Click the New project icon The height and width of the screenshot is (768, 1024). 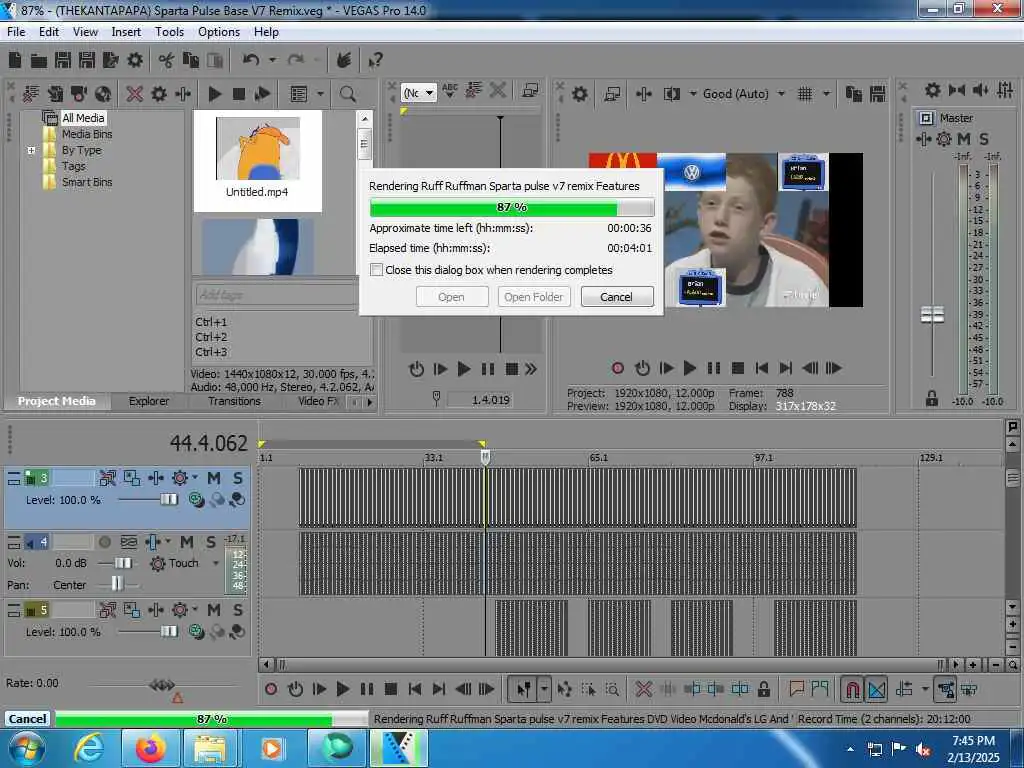pos(15,60)
